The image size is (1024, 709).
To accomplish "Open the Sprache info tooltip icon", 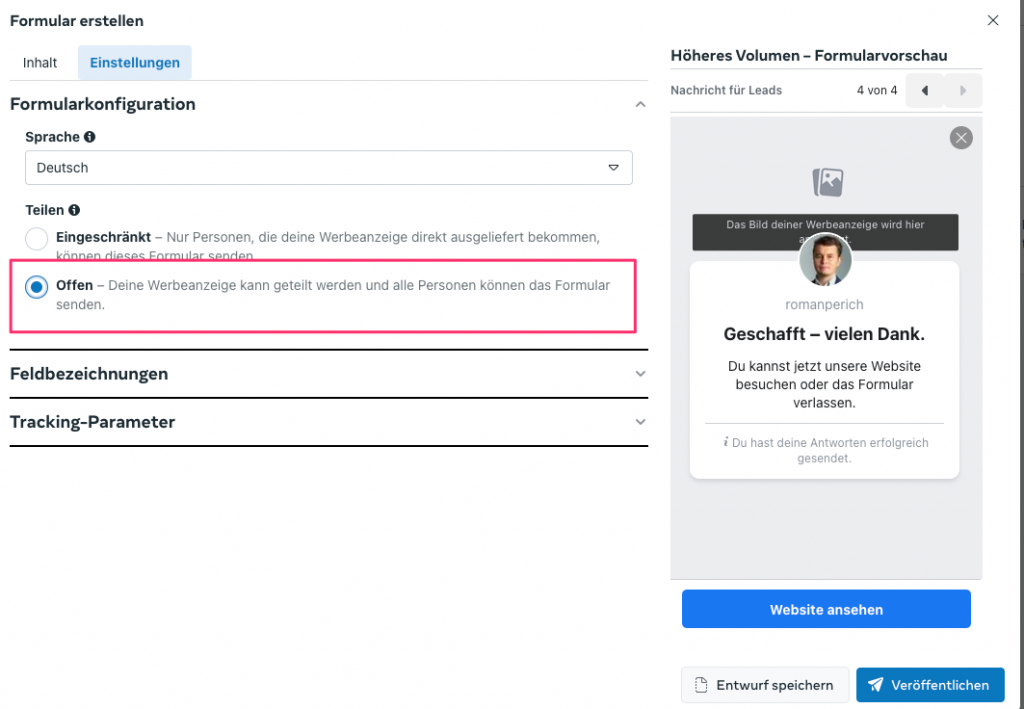I will [91, 136].
